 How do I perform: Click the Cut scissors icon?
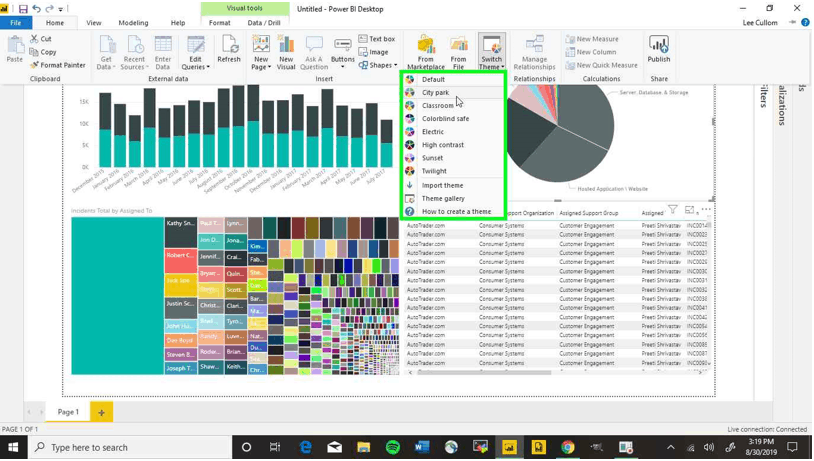(34, 38)
